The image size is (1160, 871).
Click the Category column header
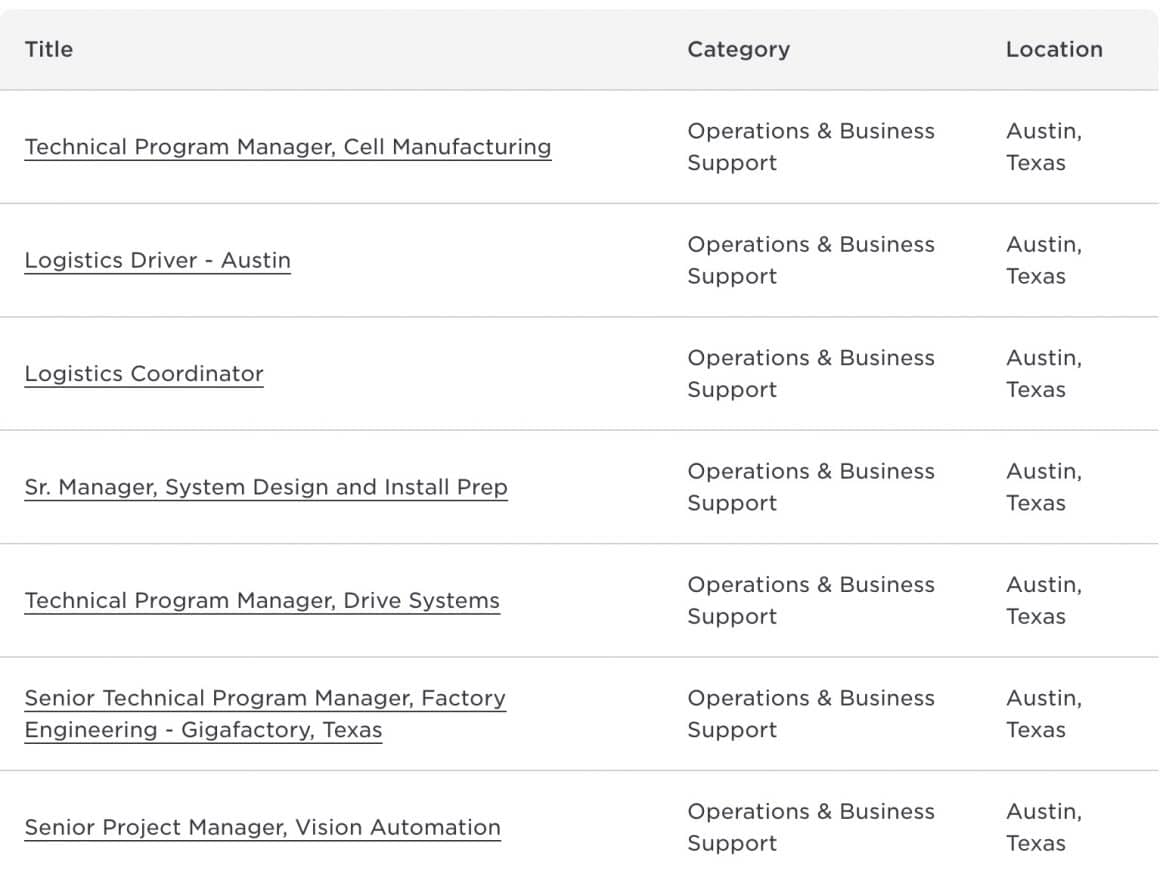(x=738, y=49)
